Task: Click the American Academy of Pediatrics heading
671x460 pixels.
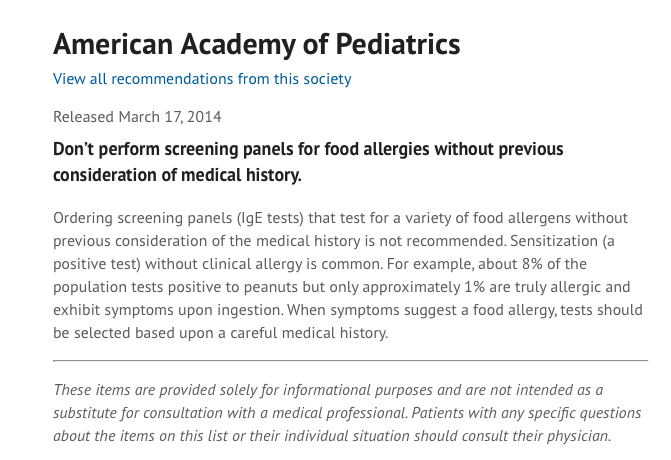Action: (257, 45)
